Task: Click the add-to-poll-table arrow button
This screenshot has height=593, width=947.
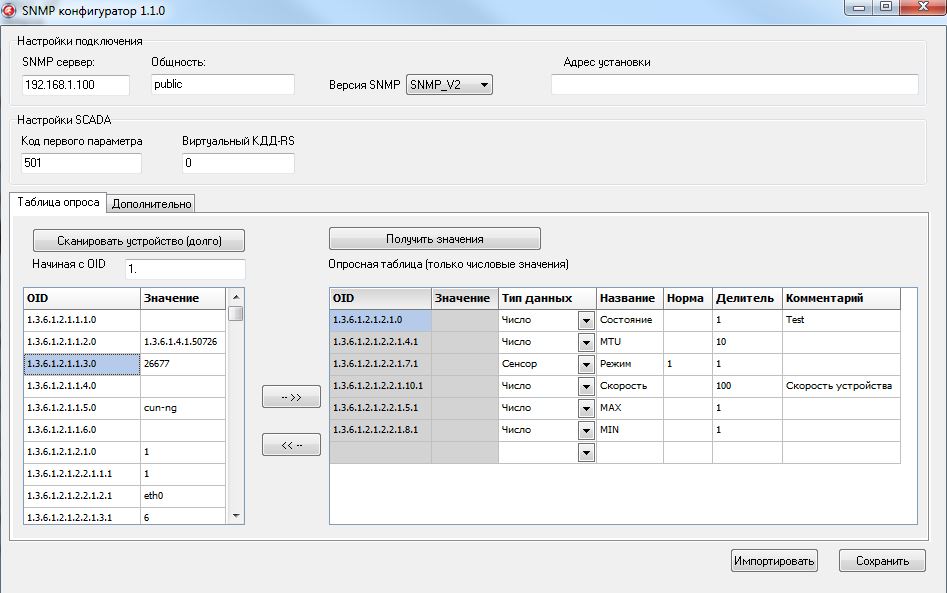Action: (291, 397)
